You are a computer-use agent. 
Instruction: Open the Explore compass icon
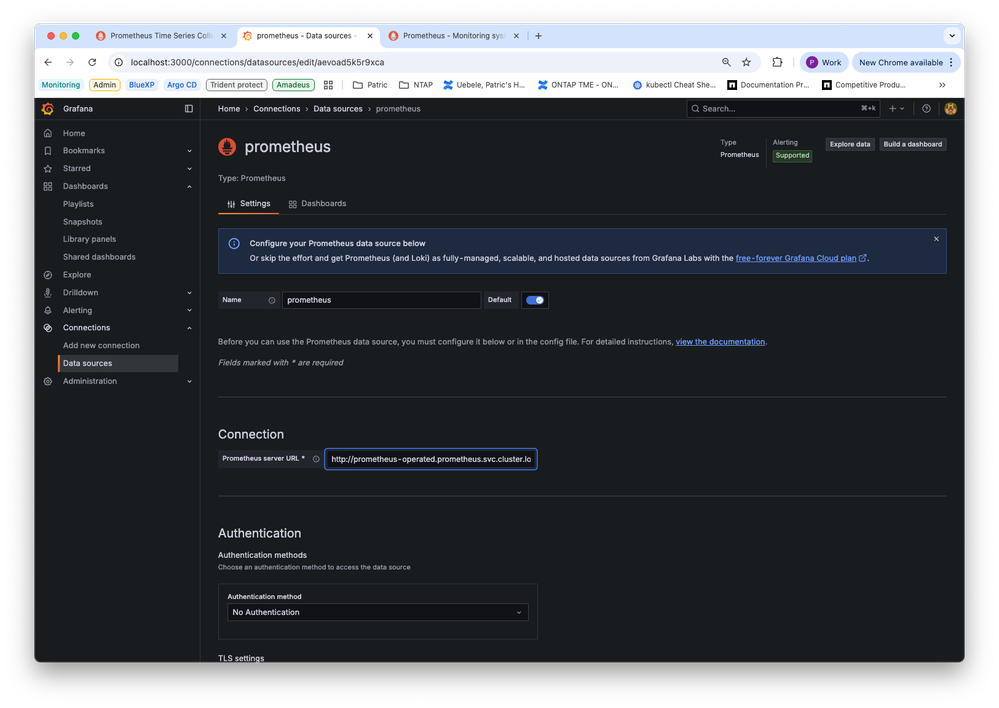coord(48,275)
